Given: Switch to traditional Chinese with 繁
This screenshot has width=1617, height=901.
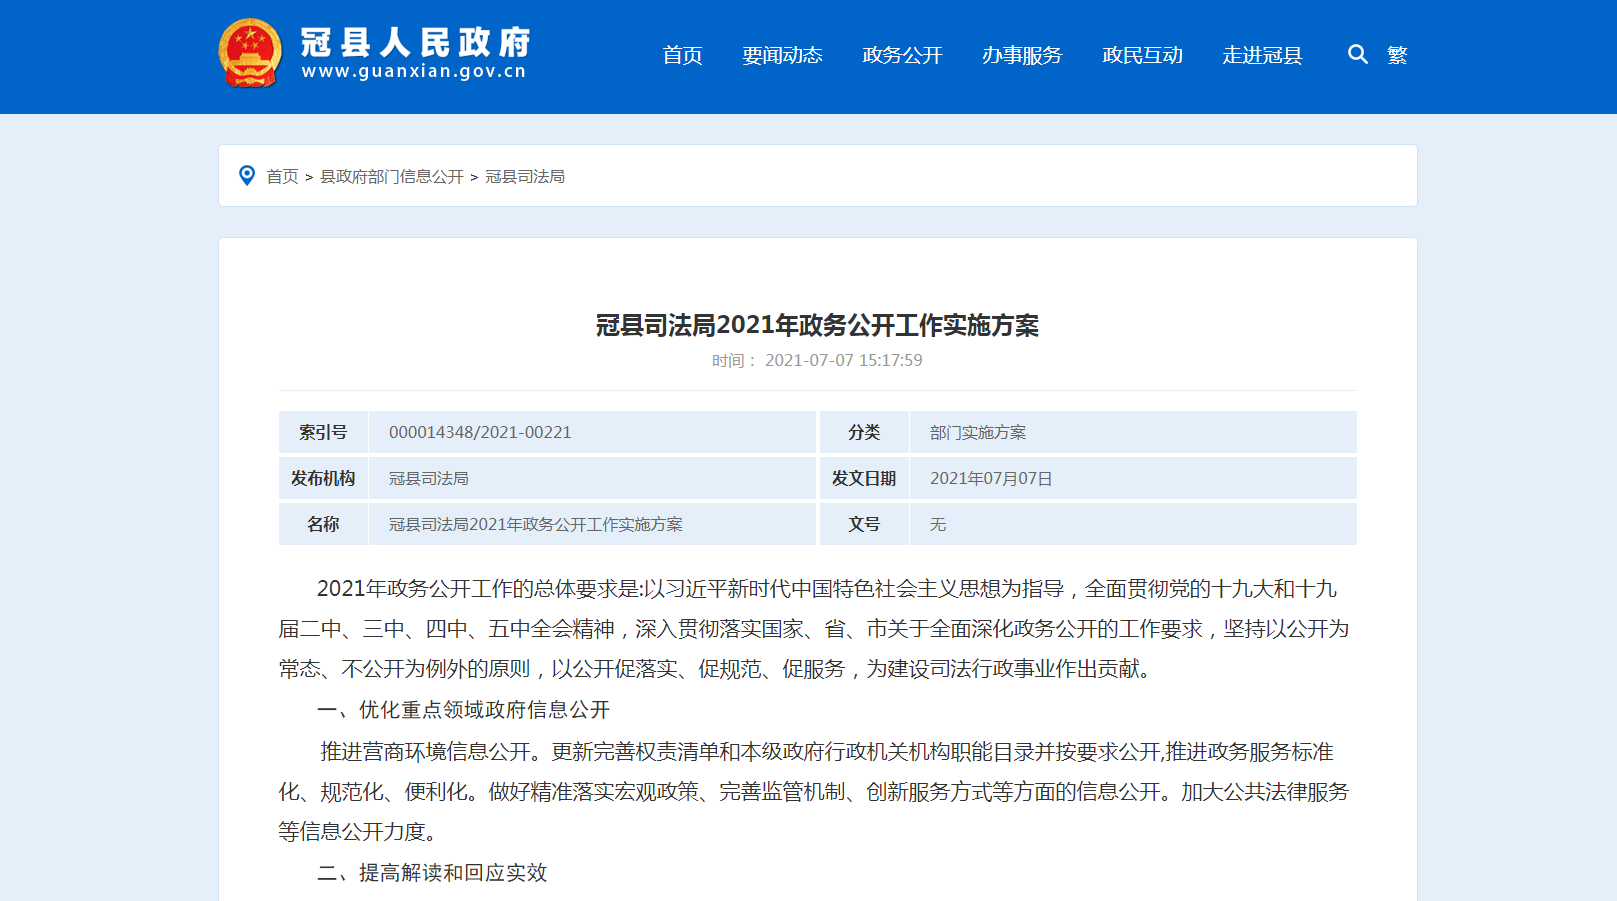Looking at the screenshot, I should point(1397,55).
